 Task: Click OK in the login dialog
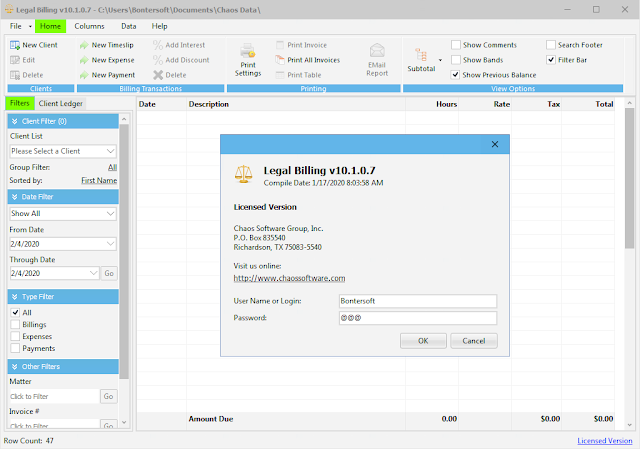pyautogui.click(x=423, y=341)
